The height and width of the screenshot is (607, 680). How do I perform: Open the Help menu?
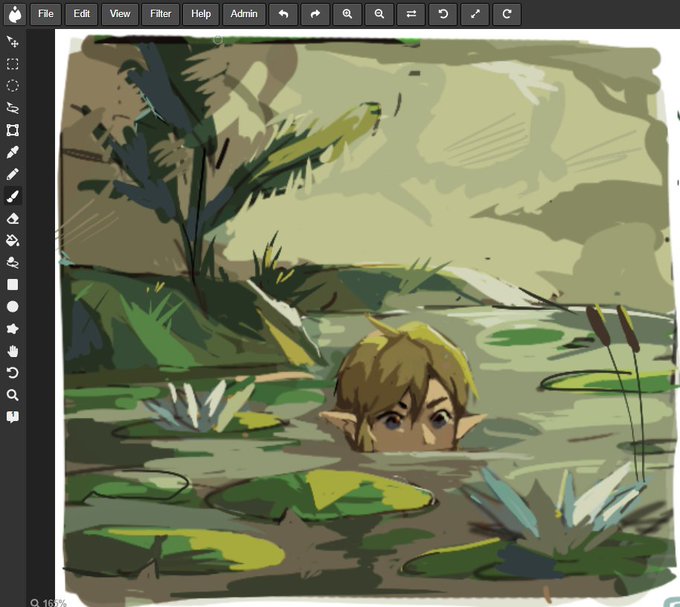tap(201, 14)
